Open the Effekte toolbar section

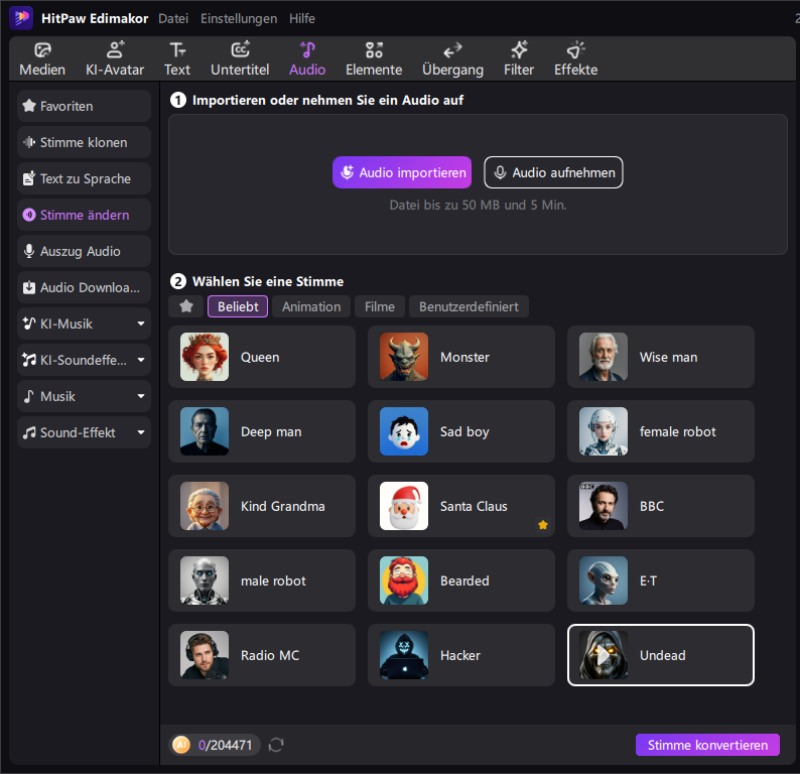point(576,59)
